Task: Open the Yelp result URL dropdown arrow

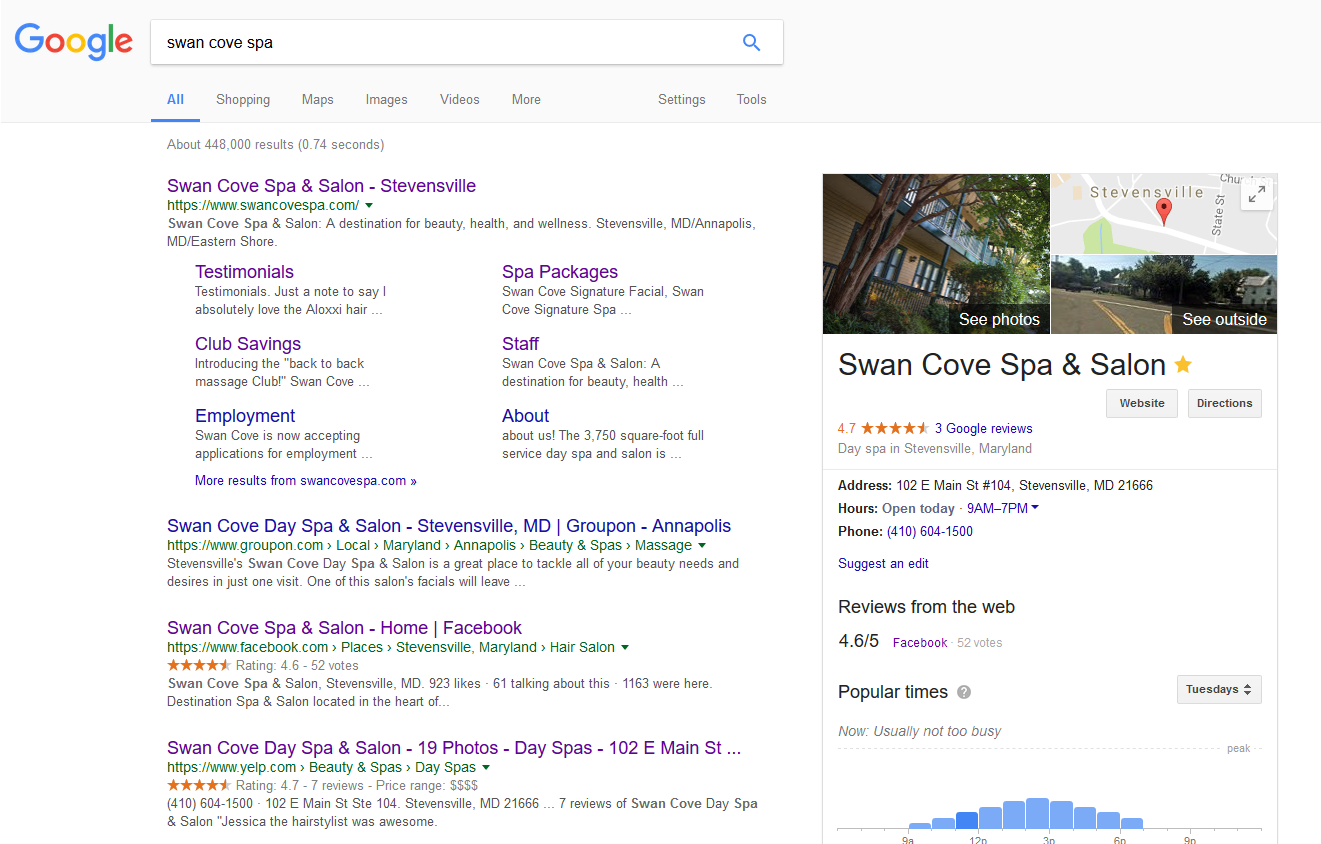Action: click(486, 768)
